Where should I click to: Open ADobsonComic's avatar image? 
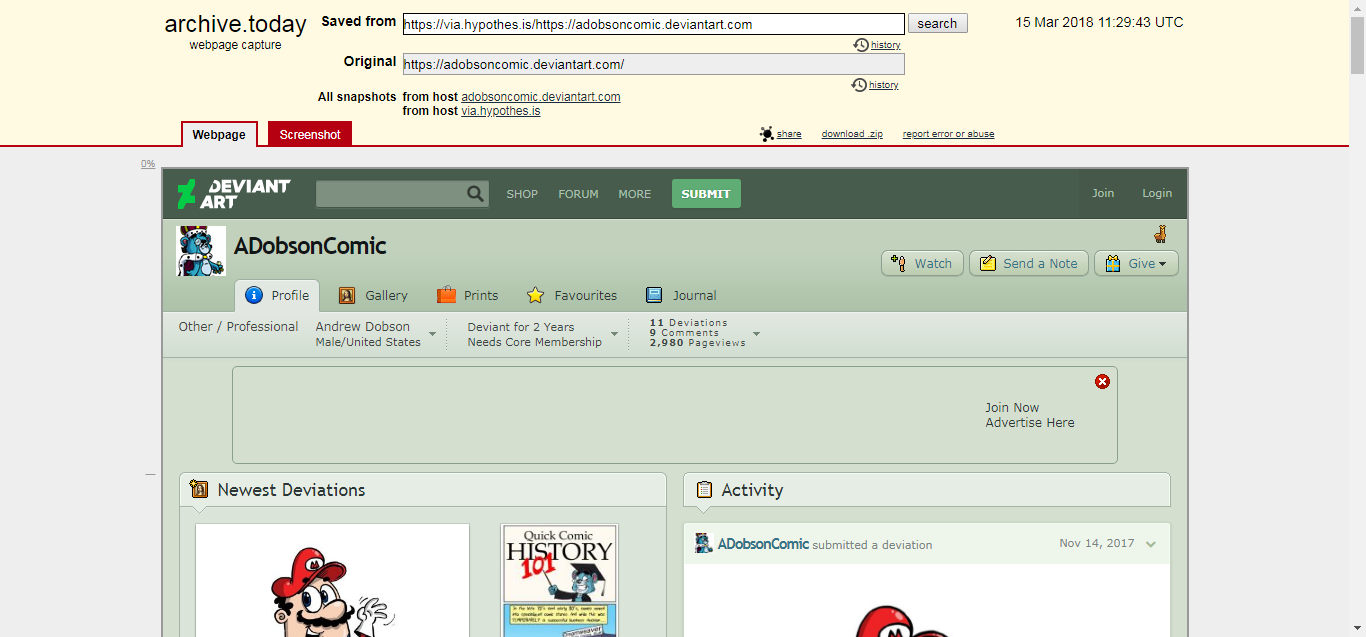click(201, 250)
